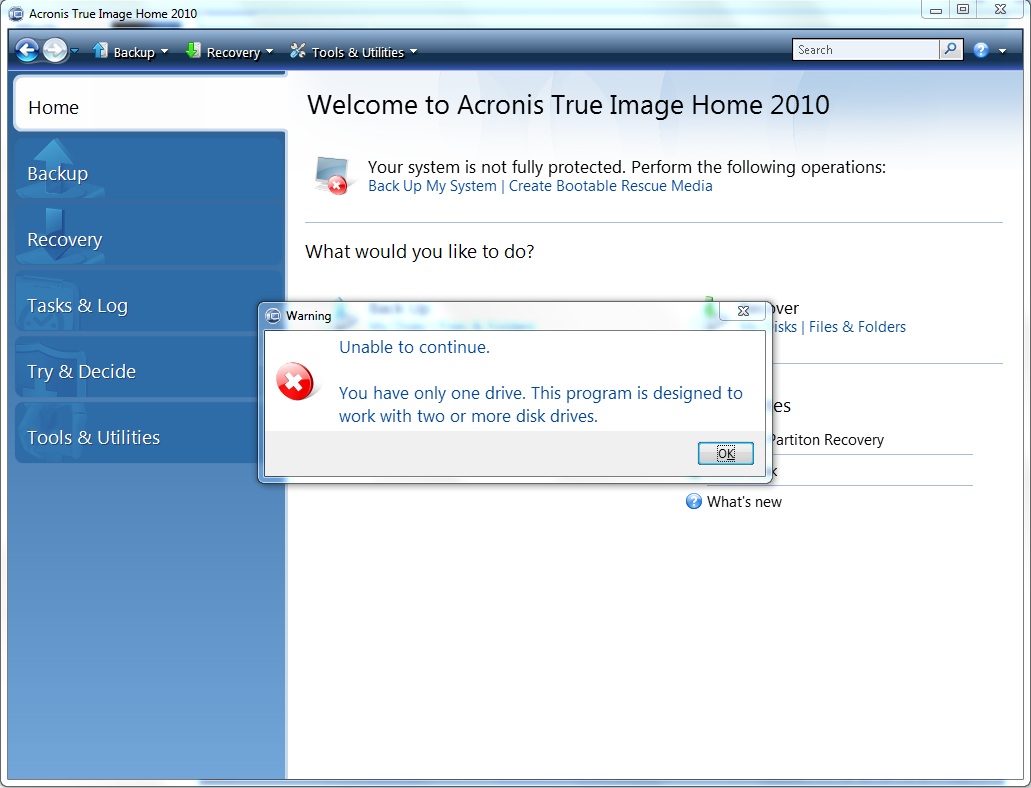
Task: Click the Create Bootable Rescue Media link
Action: 610,186
